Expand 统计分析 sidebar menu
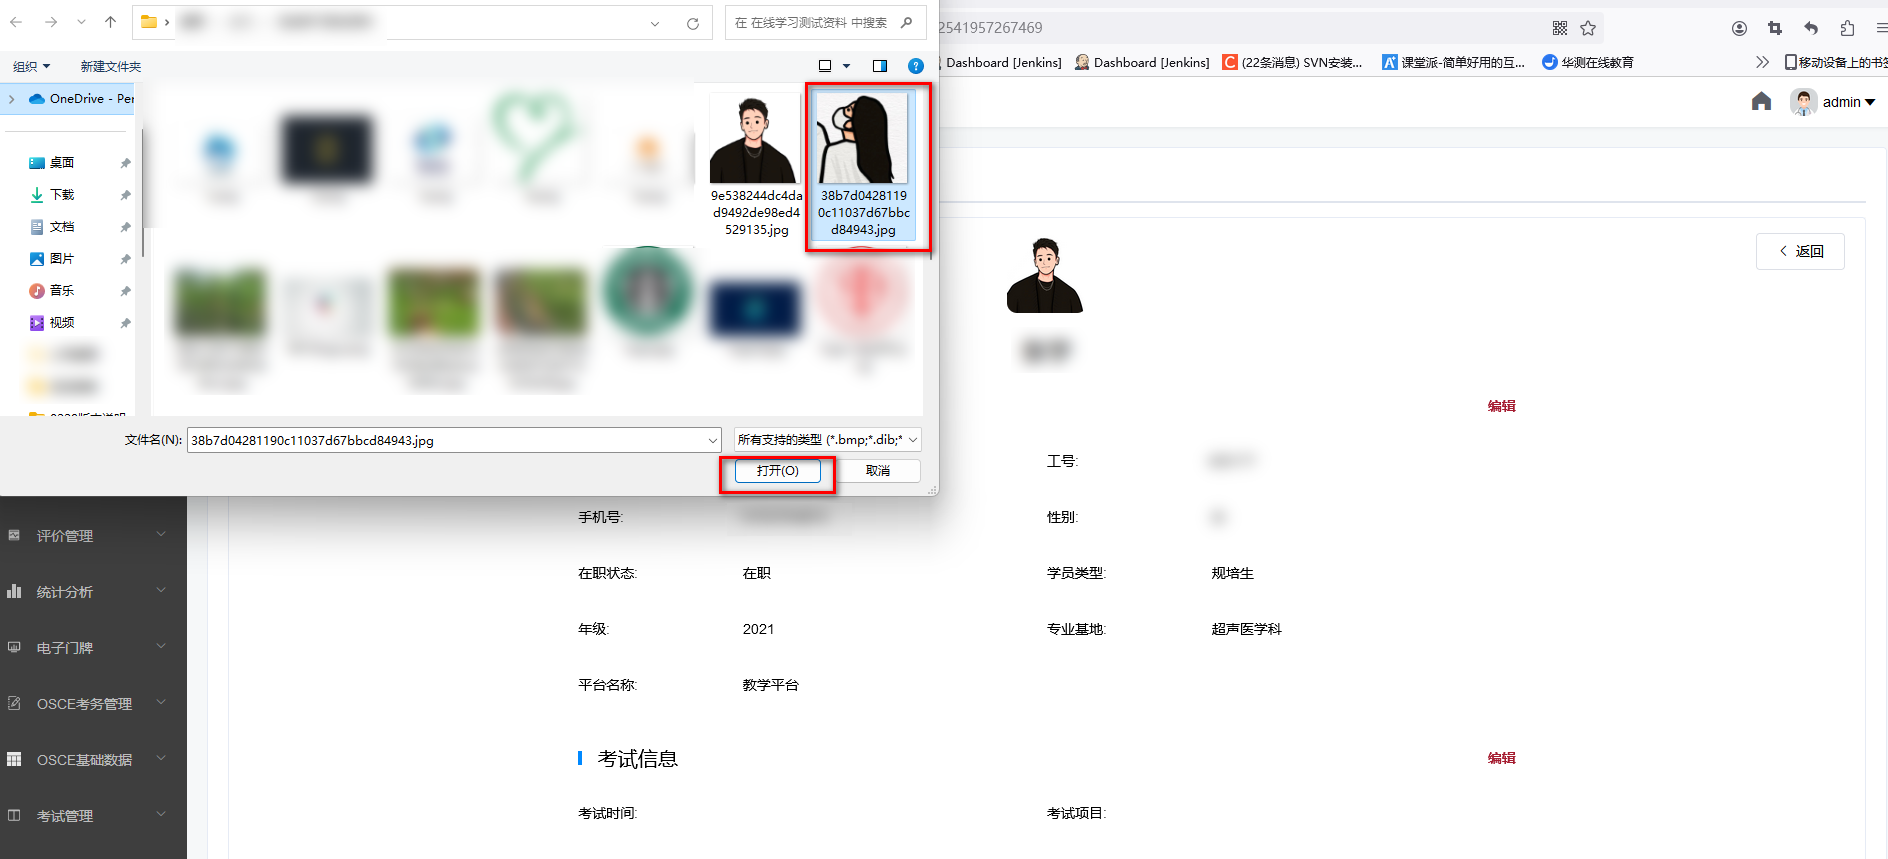The height and width of the screenshot is (859, 1888). (x=94, y=592)
